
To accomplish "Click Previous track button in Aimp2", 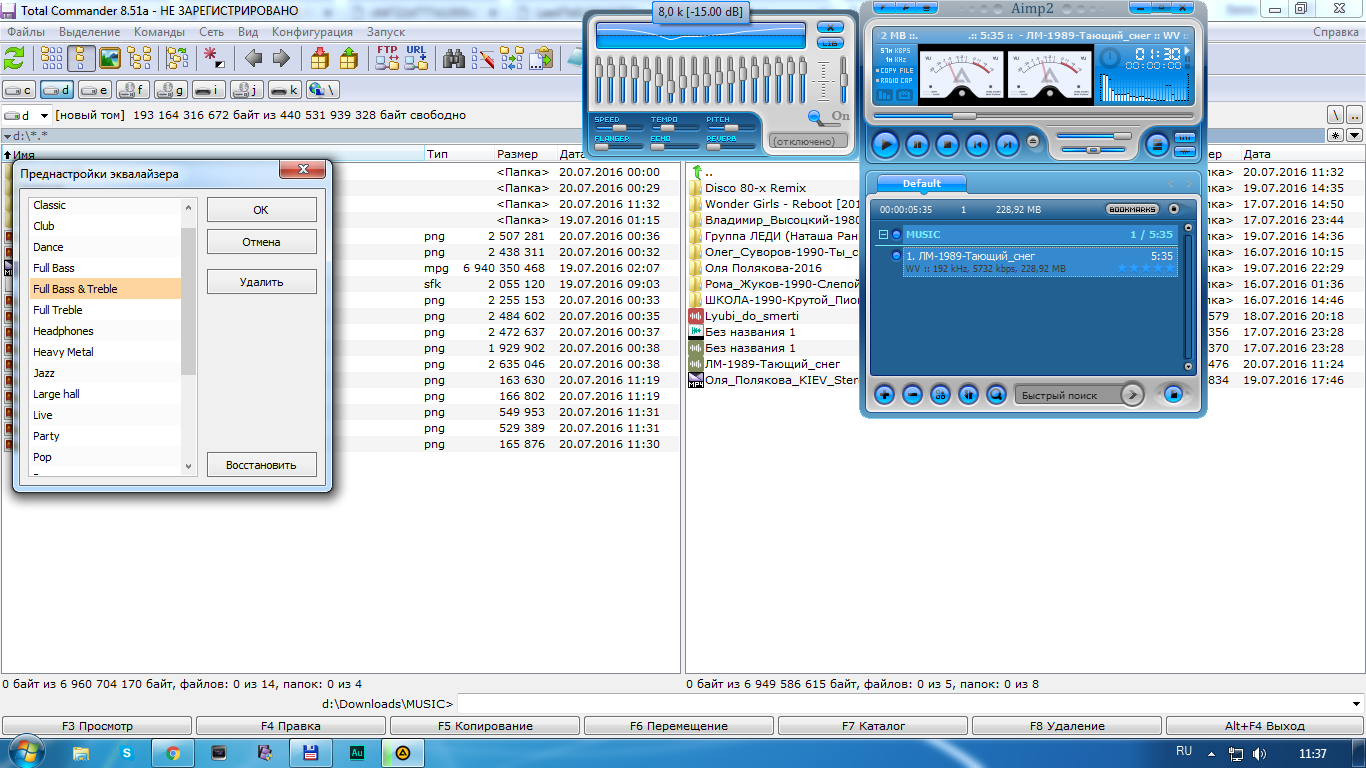I will (977, 145).
